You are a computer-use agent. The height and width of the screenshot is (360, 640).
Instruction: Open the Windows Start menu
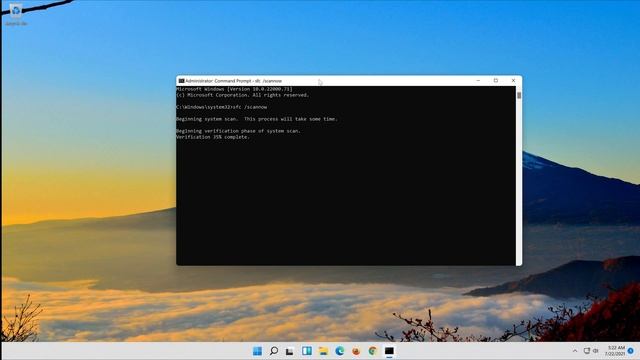click(x=257, y=351)
